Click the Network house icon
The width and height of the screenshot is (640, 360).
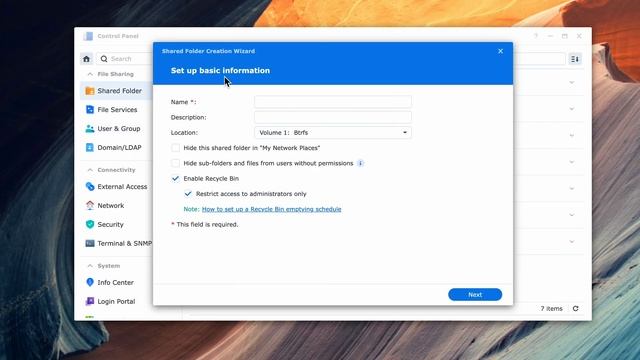point(90,205)
